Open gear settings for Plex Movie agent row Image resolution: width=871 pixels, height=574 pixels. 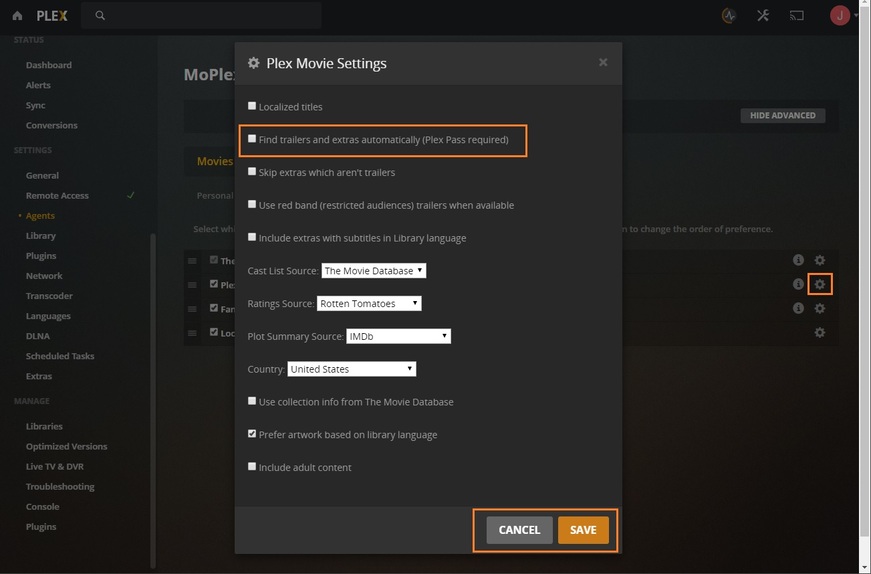tap(819, 284)
